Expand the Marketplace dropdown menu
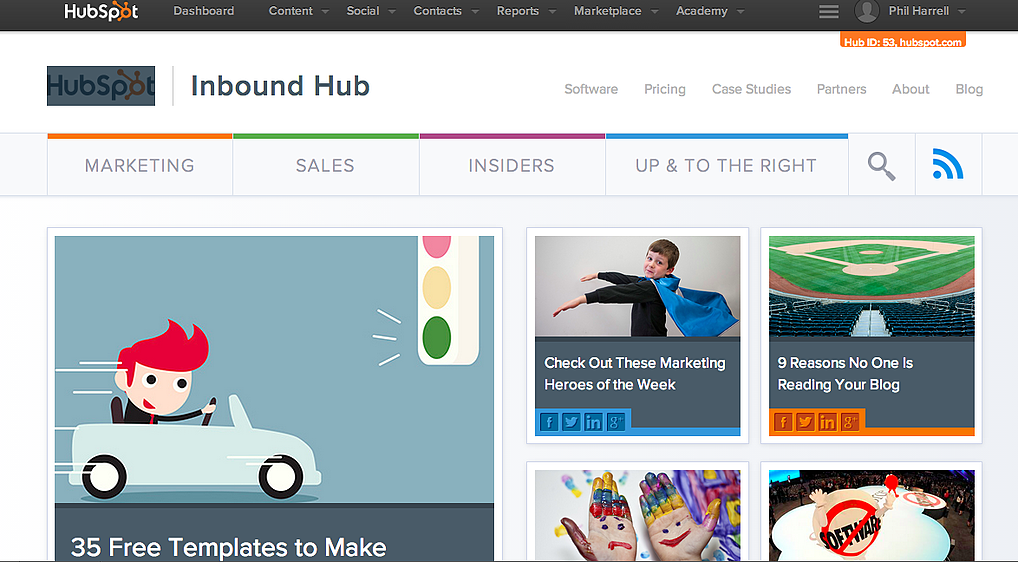 616,11
